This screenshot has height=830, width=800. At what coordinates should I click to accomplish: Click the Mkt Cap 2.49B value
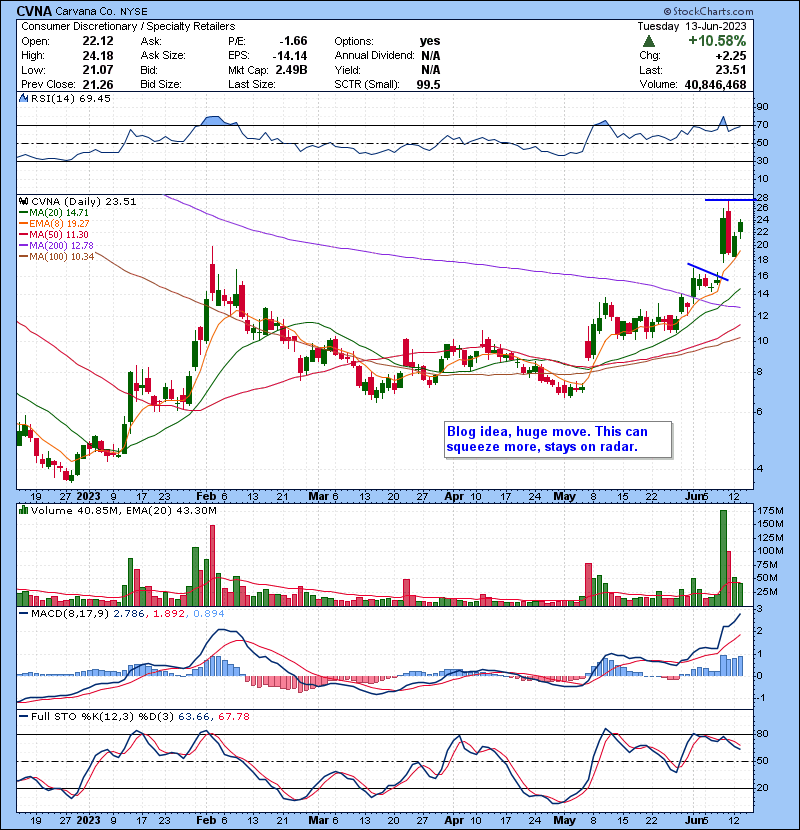[x=291, y=70]
